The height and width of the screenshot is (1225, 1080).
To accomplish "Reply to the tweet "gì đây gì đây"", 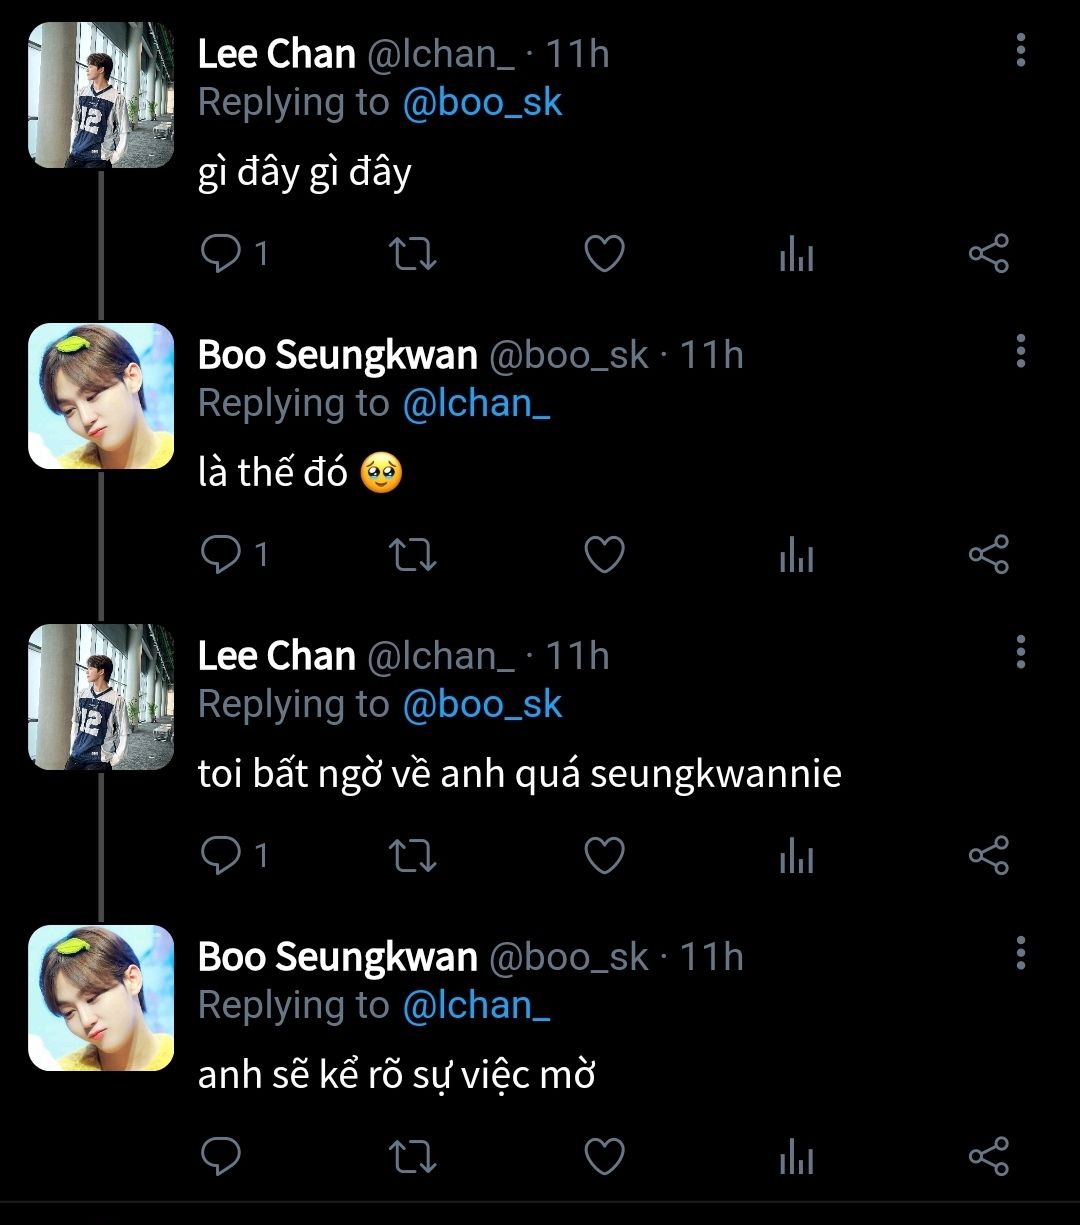I will pyautogui.click(x=221, y=253).
